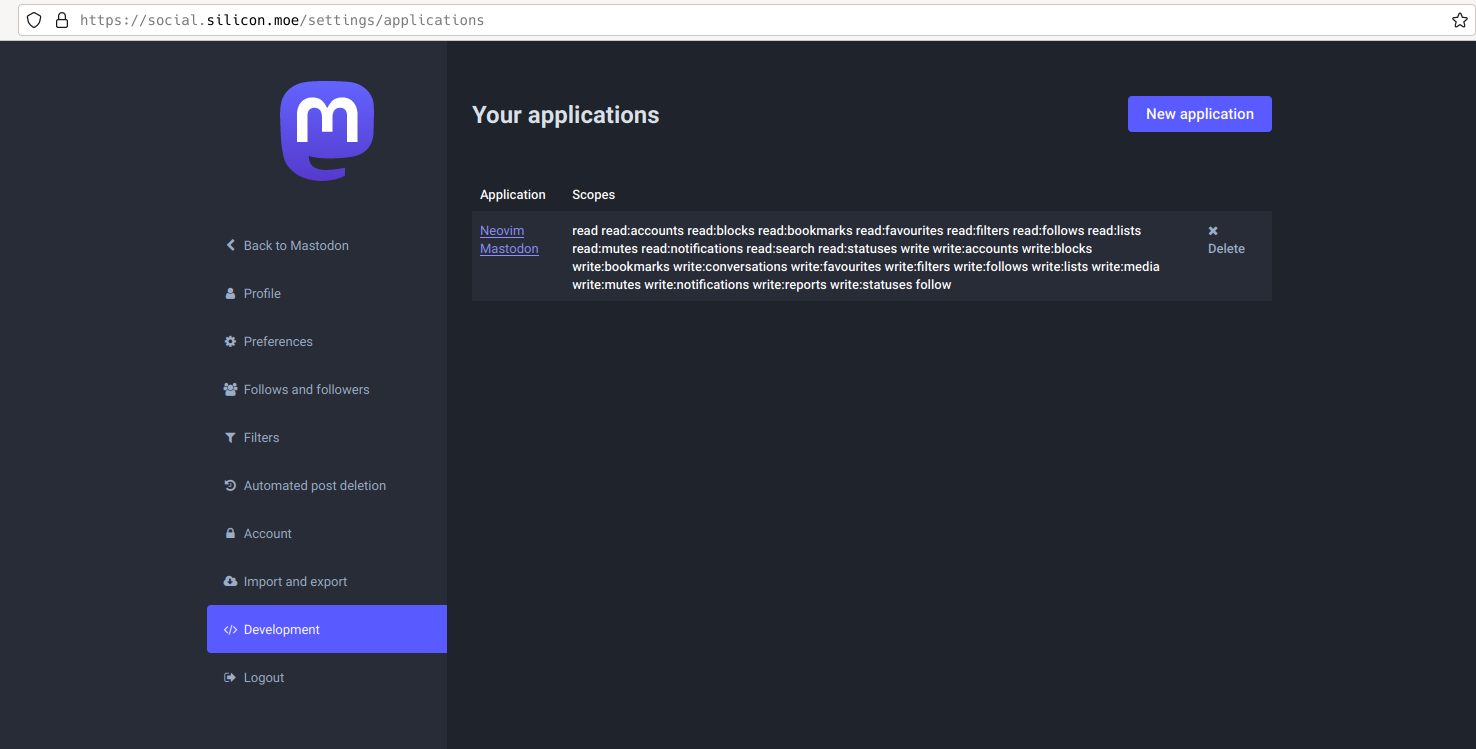Open Follows and followers section
The height and width of the screenshot is (749, 1476).
pos(327,389)
